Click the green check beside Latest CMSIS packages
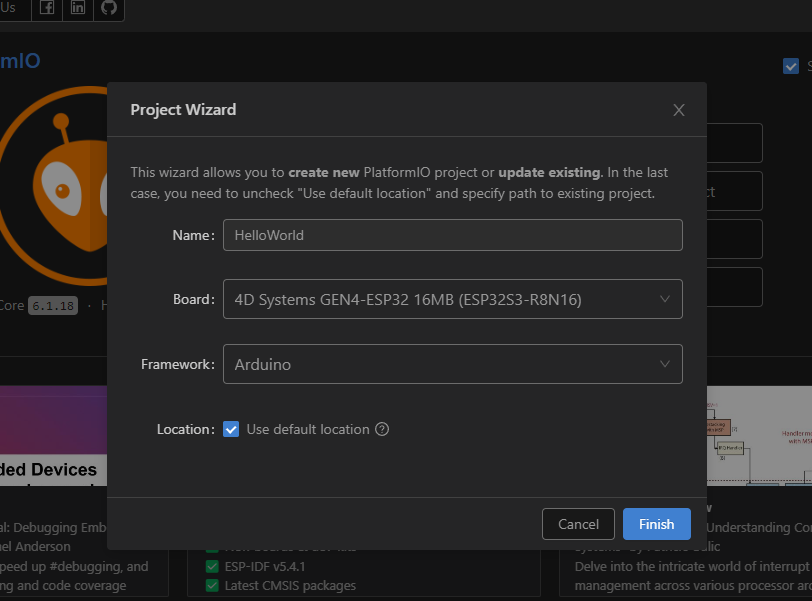 pos(212,585)
